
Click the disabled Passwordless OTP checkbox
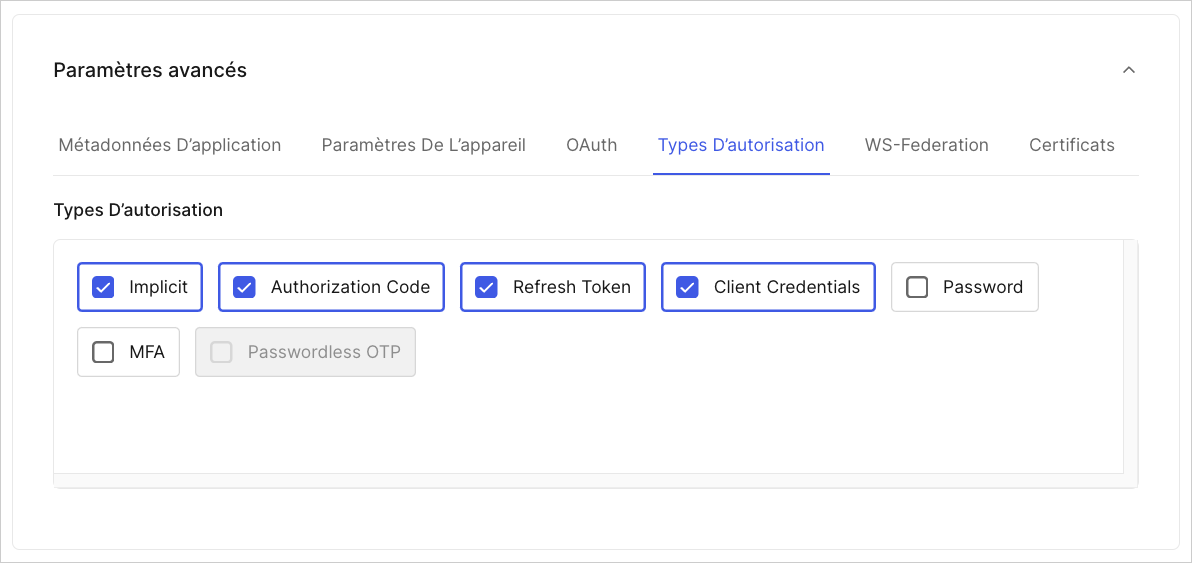coord(221,352)
